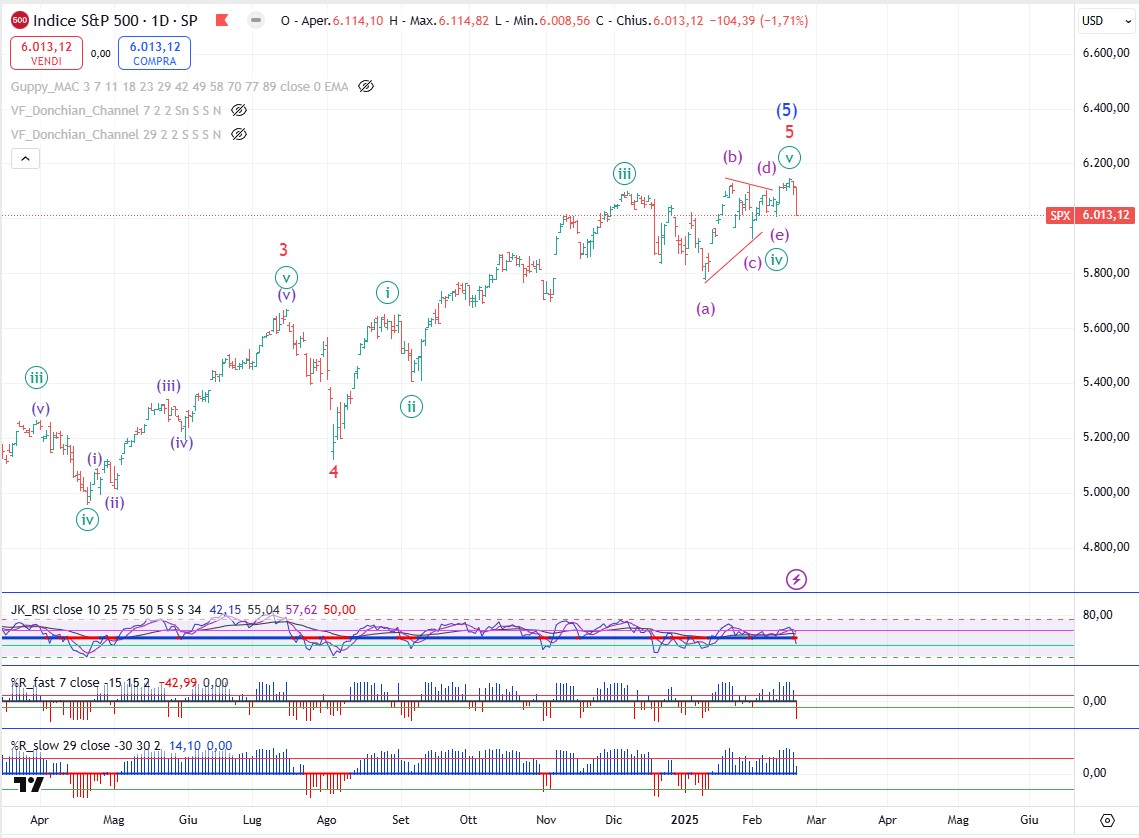Click the 0,00 spread value

tap(100, 53)
